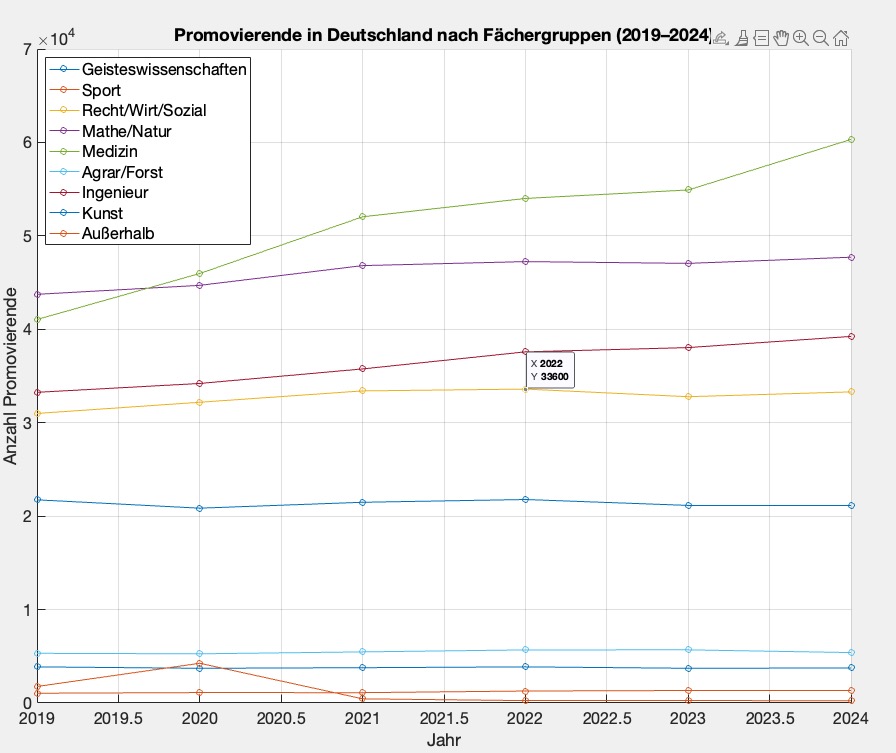
Task: Activate the zoom out tool
Action: click(x=820, y=38)
